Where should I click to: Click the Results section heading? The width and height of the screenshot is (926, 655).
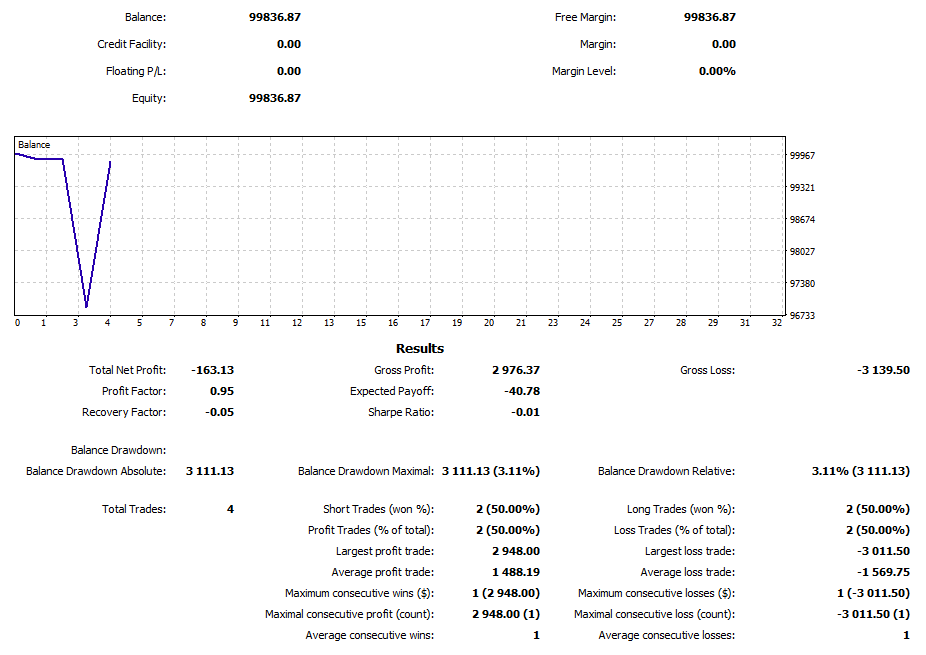point(420,349)
